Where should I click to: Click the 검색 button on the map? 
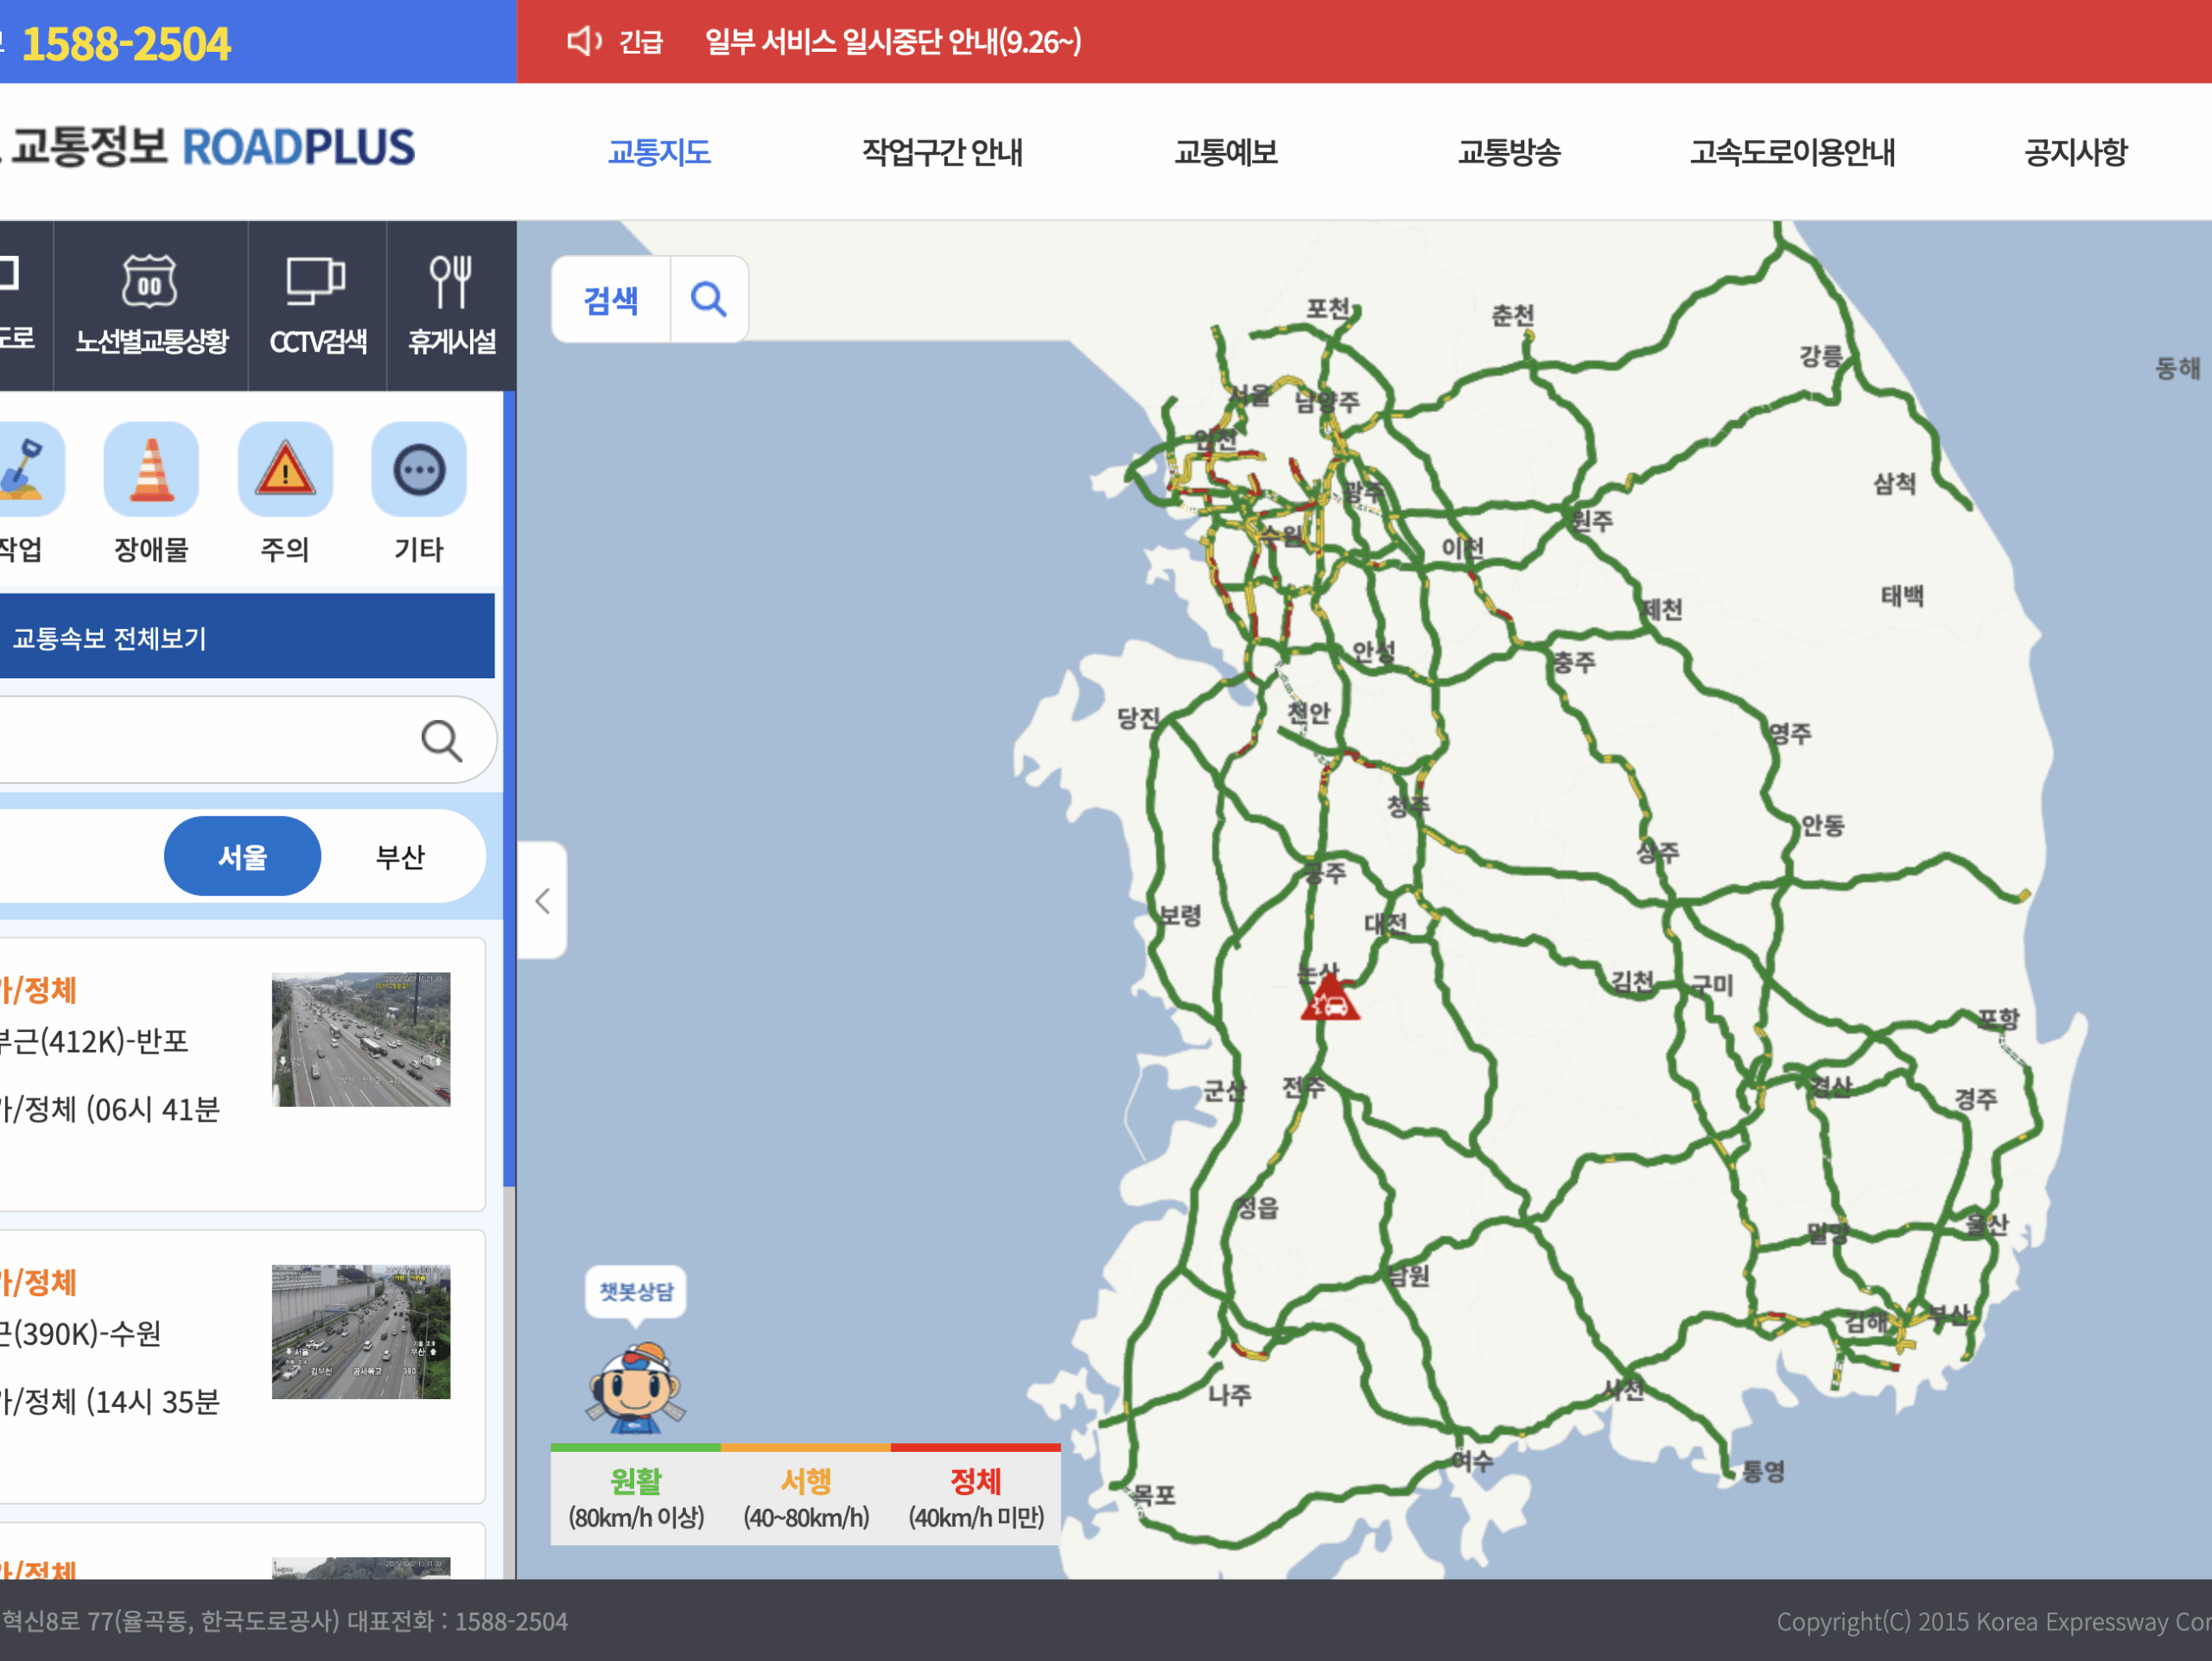coord(611,299)
